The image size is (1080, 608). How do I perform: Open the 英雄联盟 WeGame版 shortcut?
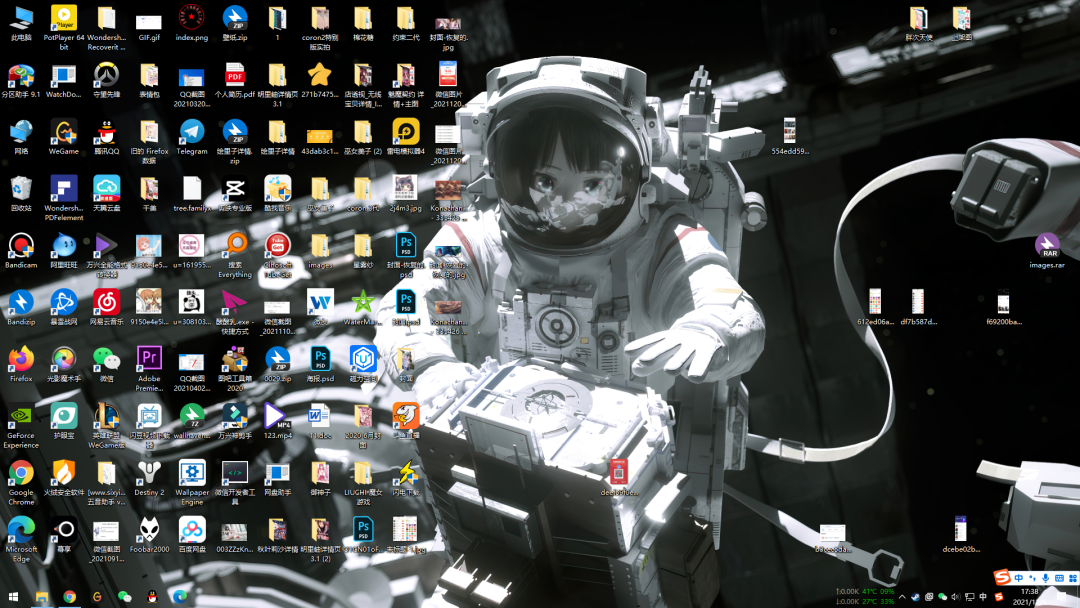click(106, 426)
